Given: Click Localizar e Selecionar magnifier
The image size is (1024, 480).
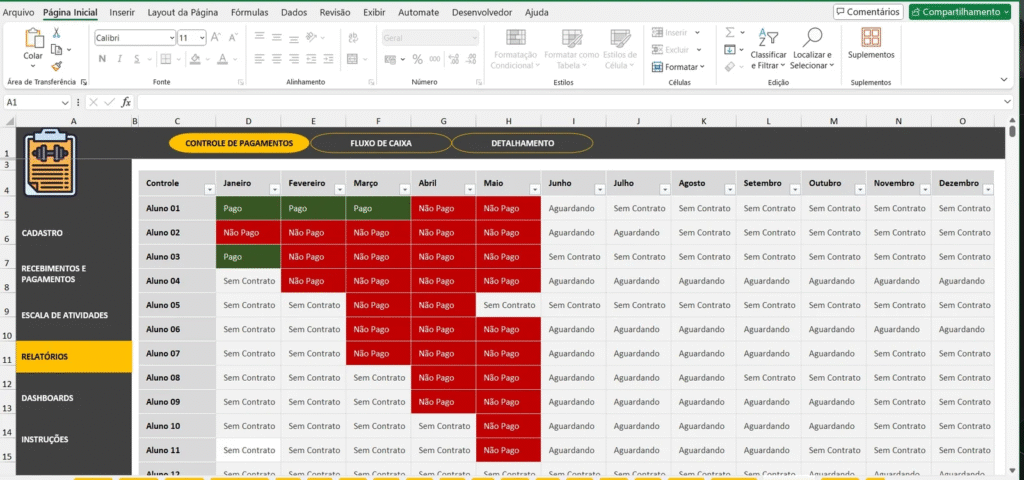Looking at the screenshot, I should 810,48.
